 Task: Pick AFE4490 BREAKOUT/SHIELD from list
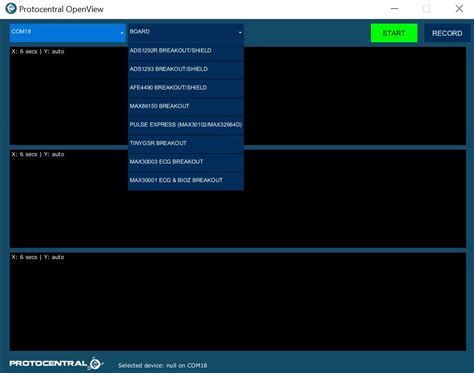tap(186, 88)
